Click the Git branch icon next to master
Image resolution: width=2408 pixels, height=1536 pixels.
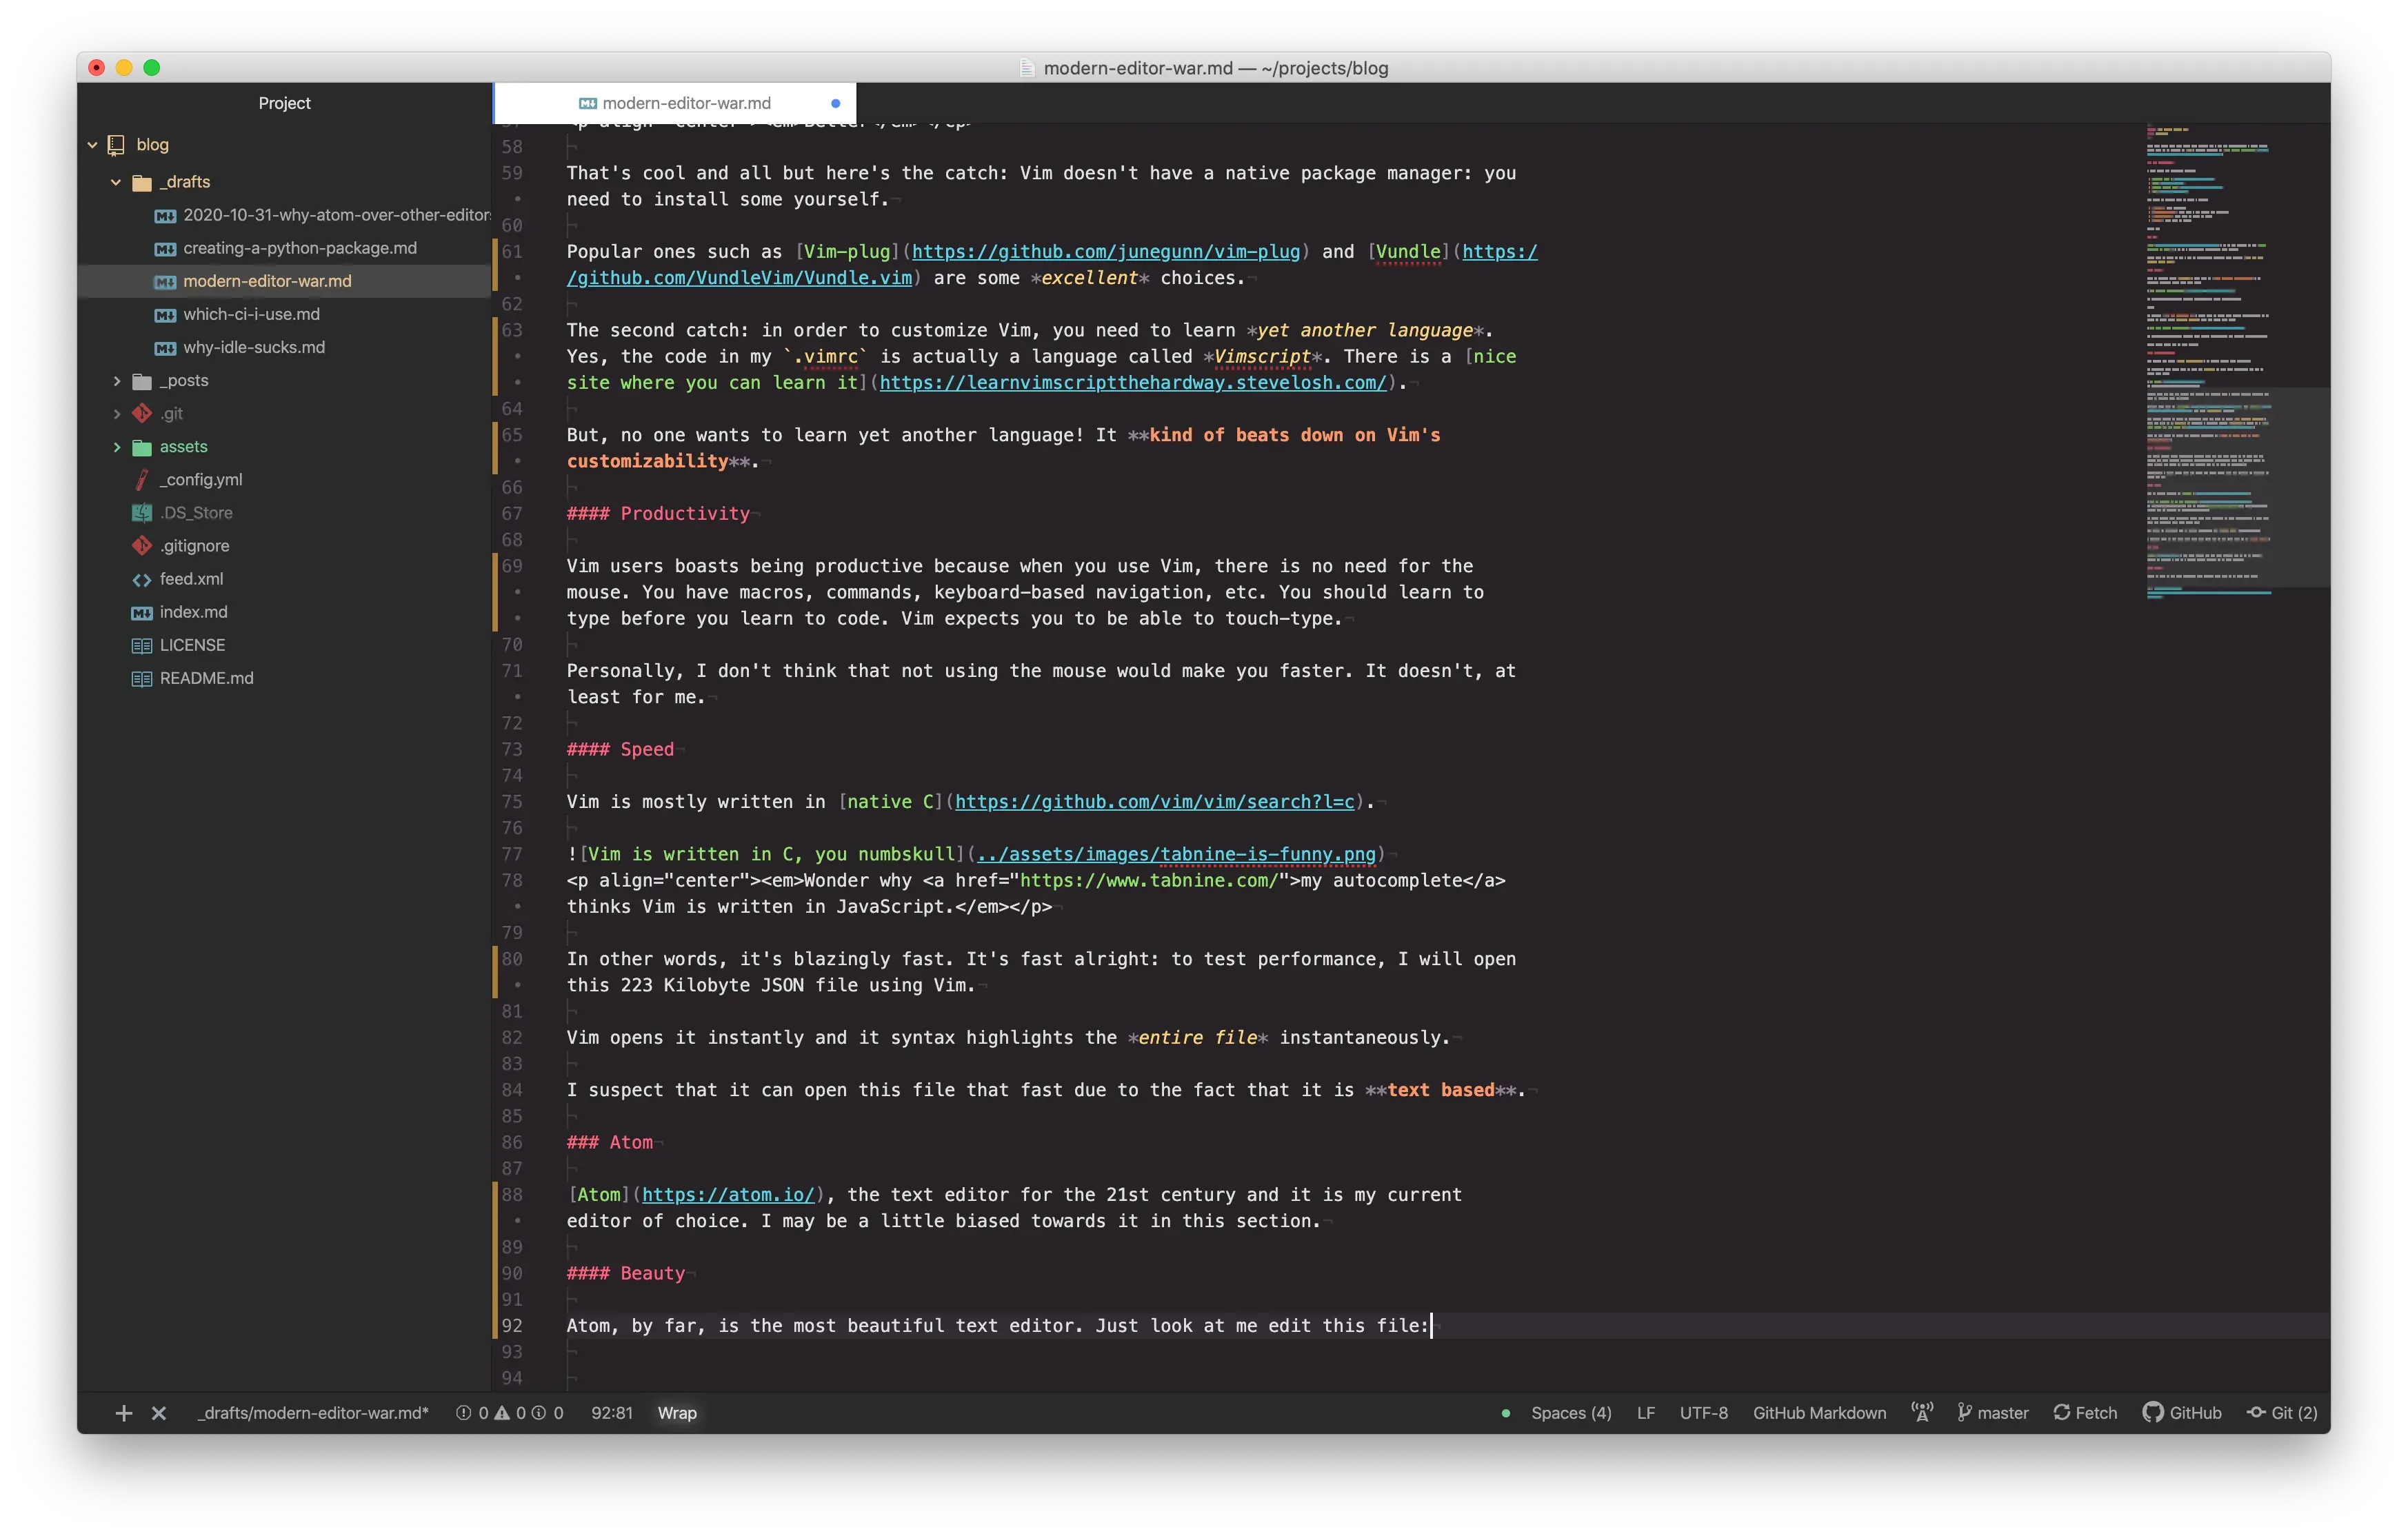(1966, 1413)
